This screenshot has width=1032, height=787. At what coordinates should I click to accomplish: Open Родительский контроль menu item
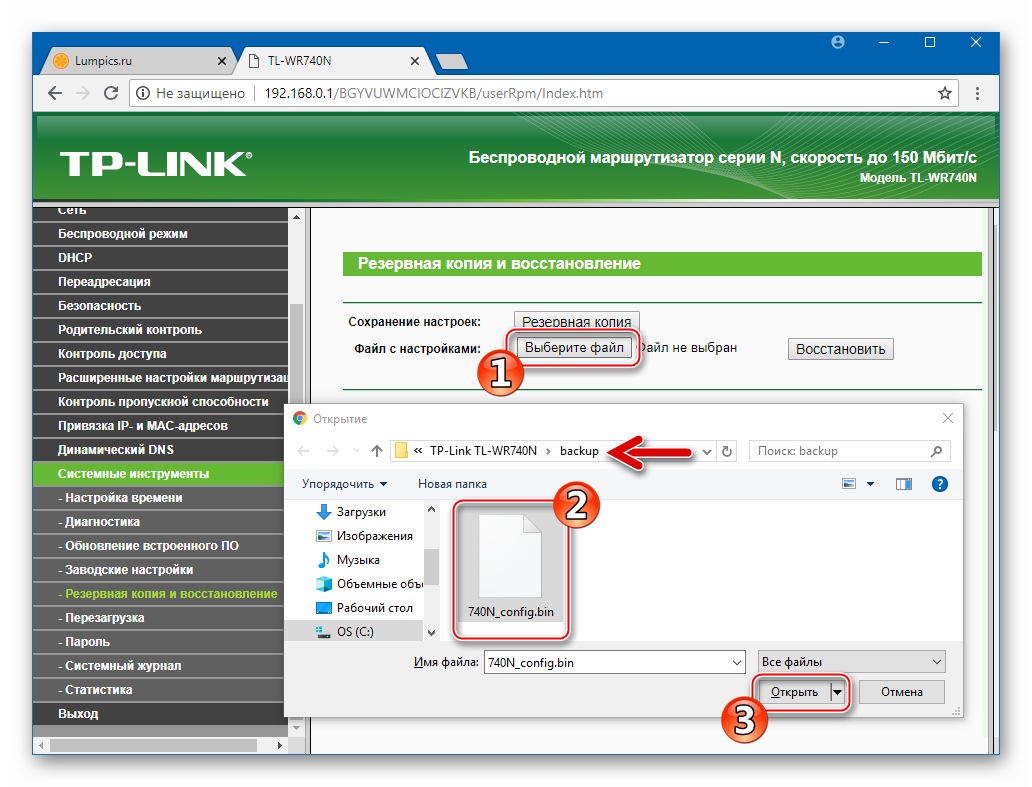161,330
